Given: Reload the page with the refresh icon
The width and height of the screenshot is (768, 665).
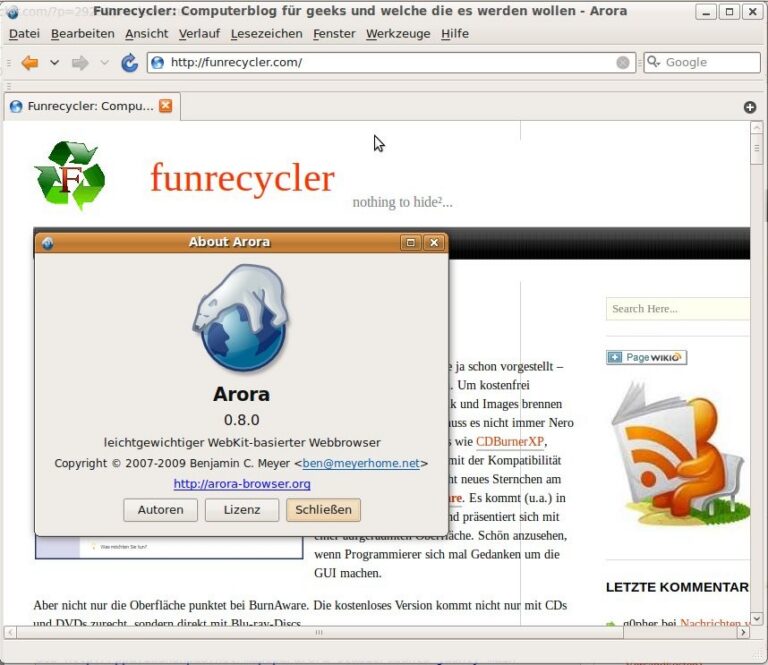Looking at the screenshot, I should (129, 63).
